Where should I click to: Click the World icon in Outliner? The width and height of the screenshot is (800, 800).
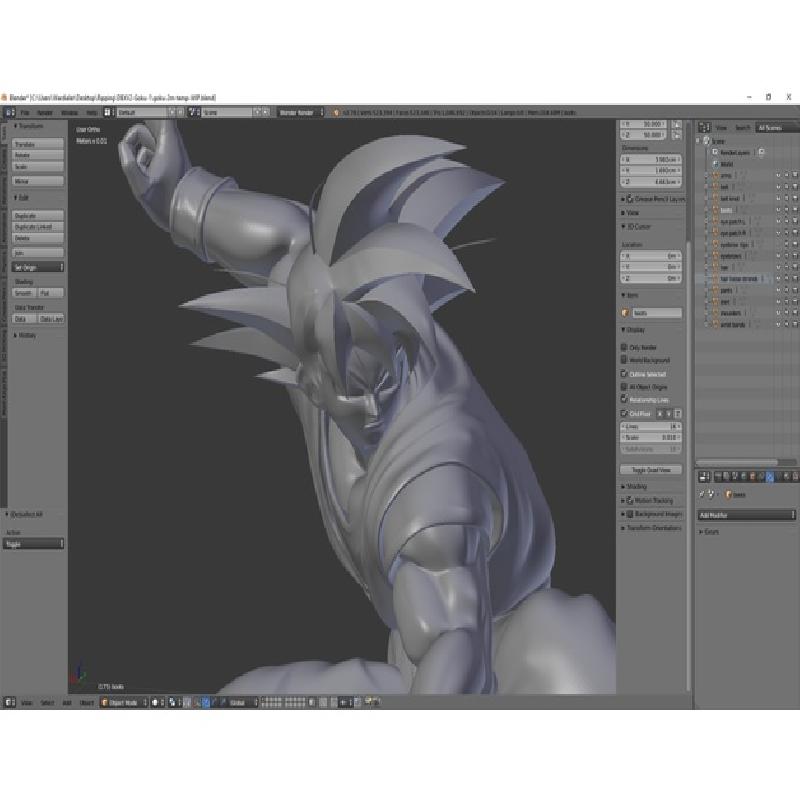click(715, 164)
